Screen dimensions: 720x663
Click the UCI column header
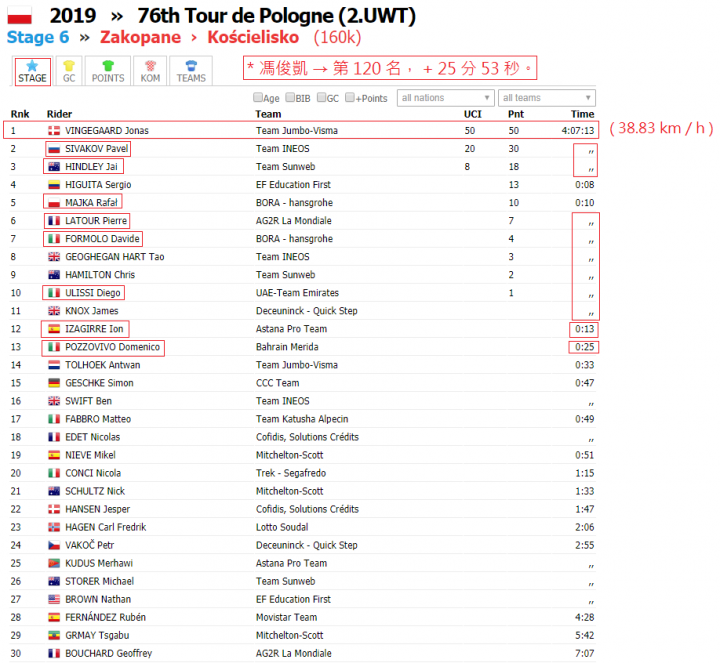(472, 114)
